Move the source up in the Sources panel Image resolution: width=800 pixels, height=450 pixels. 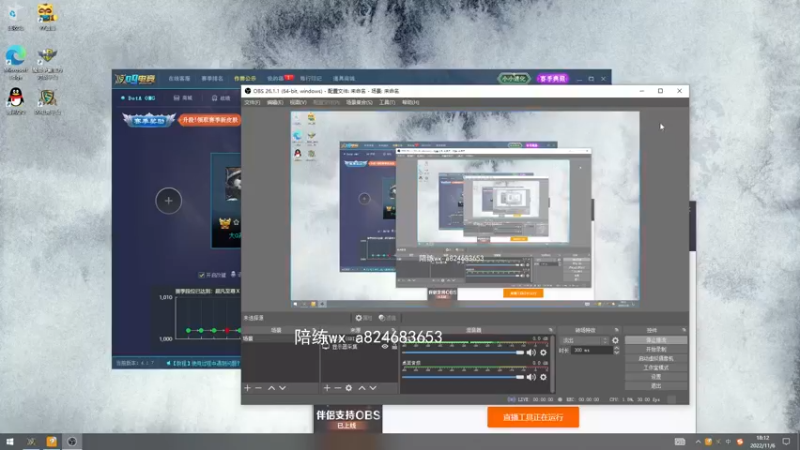click(x=362, y=388)
